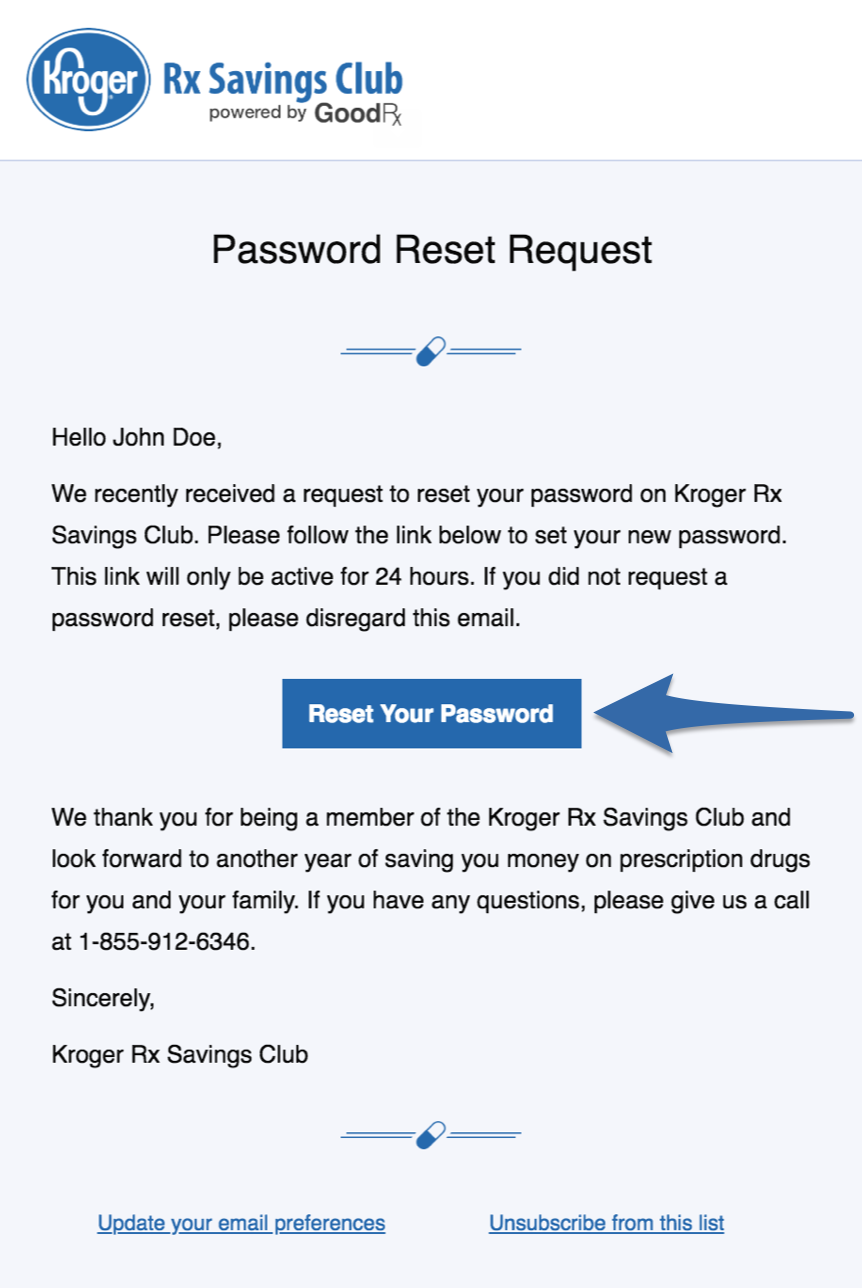Viewport: 862px width, 1288px height.
Task: Click the GoodRx logo in header
Action: point(358,114)
